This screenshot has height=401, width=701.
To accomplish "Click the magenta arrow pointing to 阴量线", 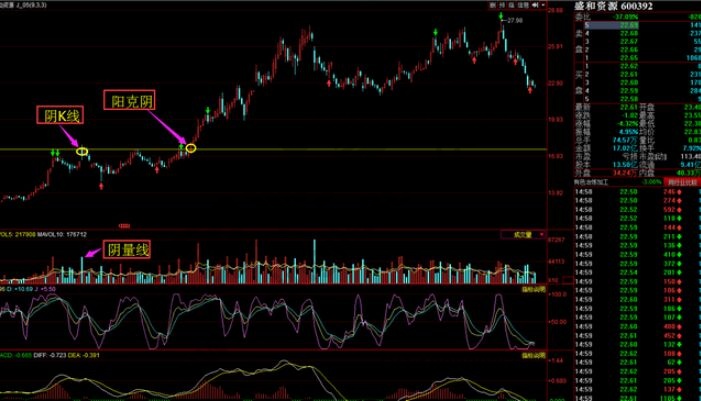I will coord(90,254).
